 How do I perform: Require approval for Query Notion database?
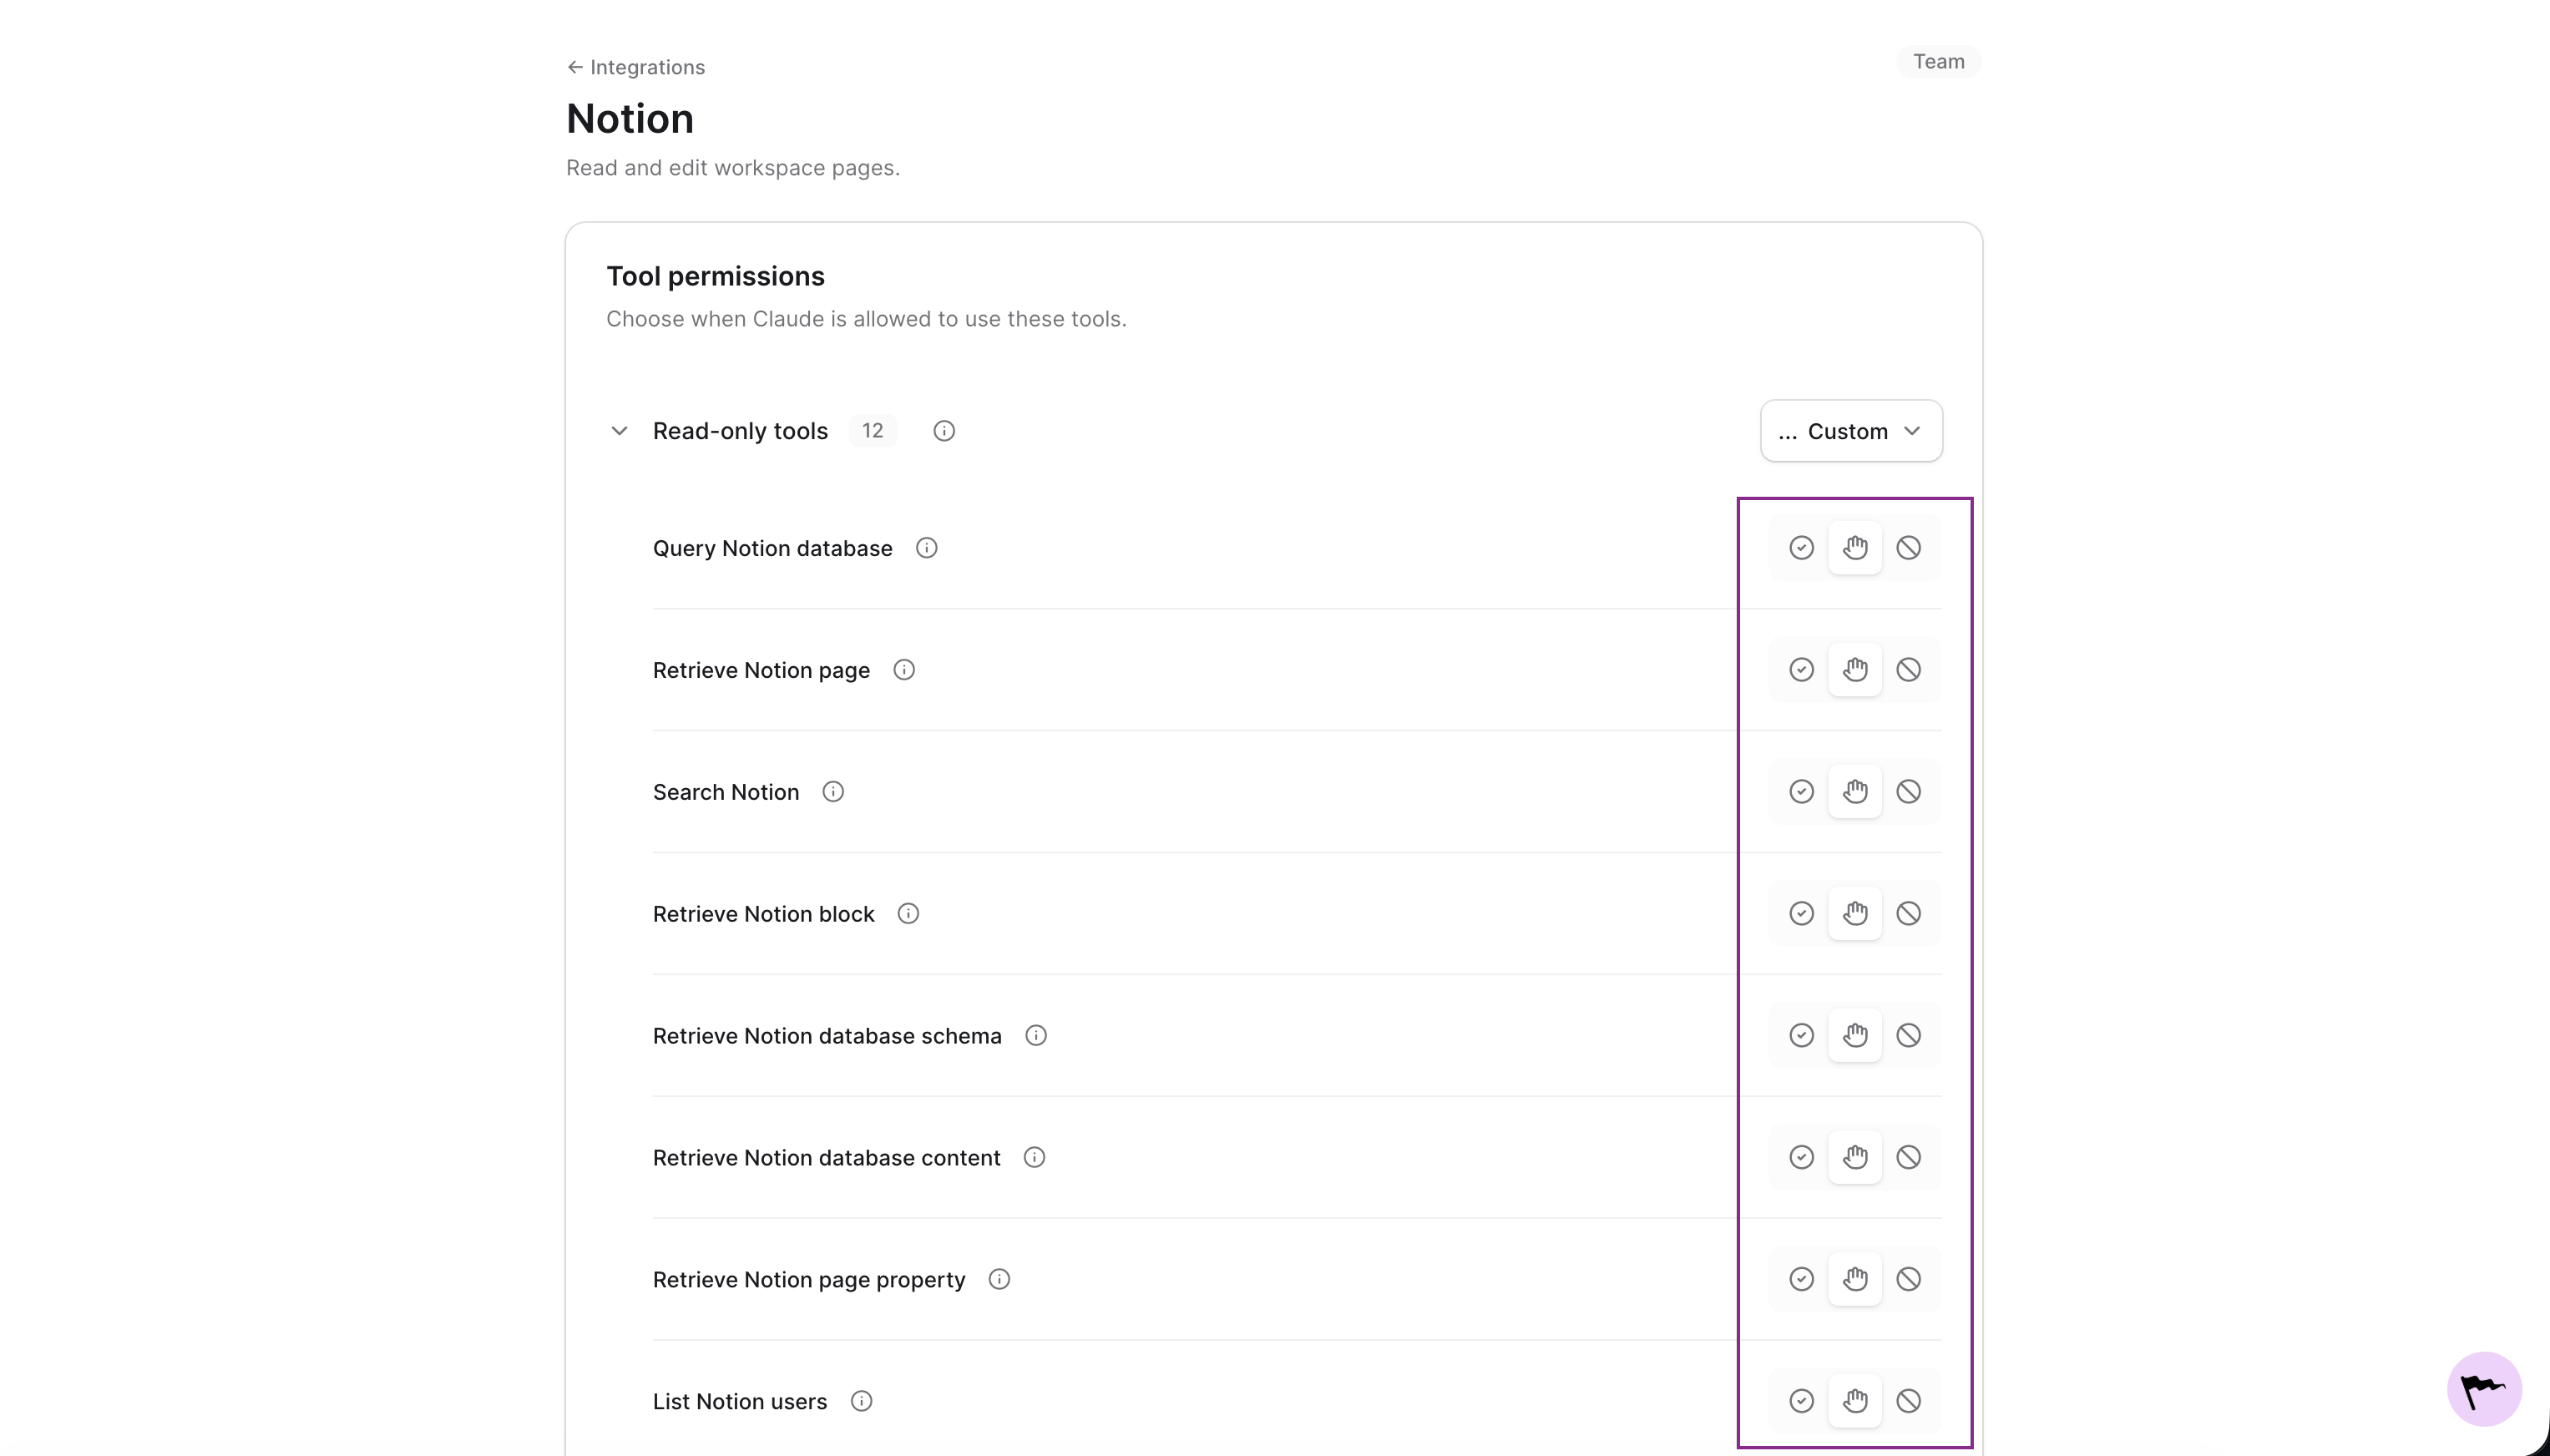(1855, 548)
